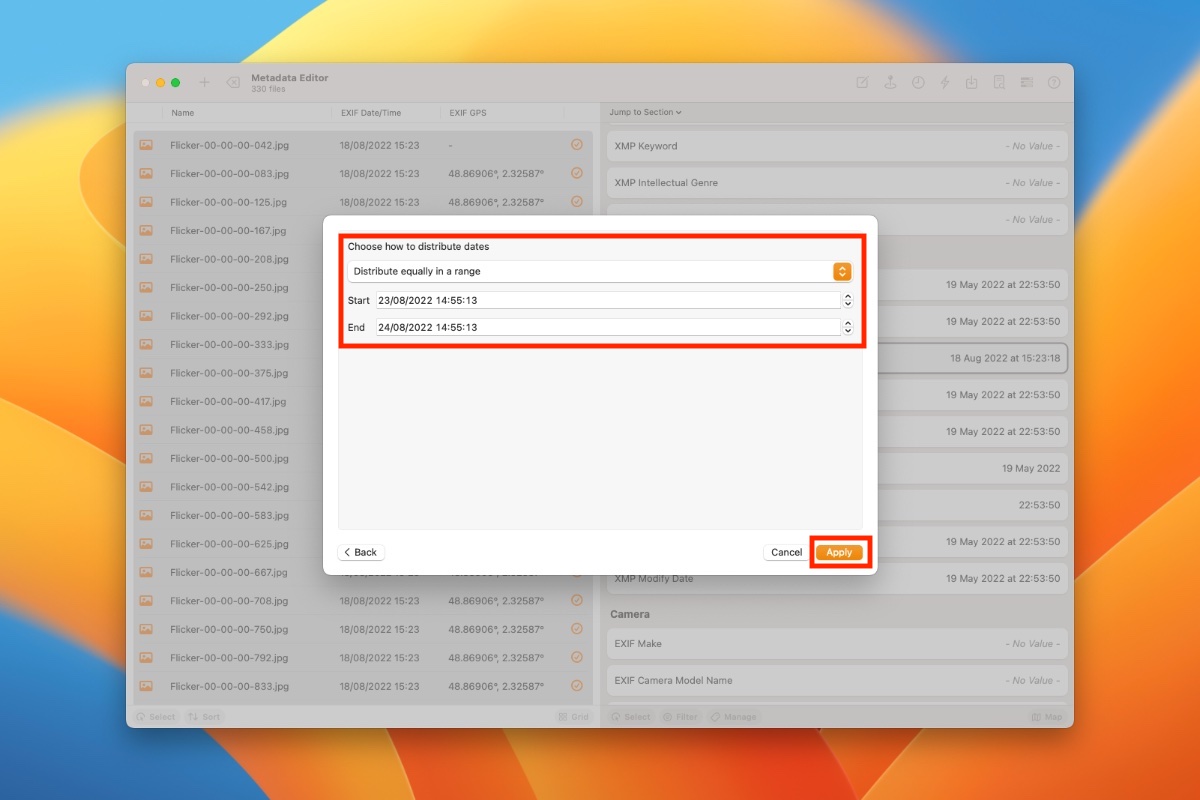Viewport: 1200px width, 800px height.
Task: Click status checkmark on Flicker-00-00-00-833.jpg row
Action: (577, 686)
